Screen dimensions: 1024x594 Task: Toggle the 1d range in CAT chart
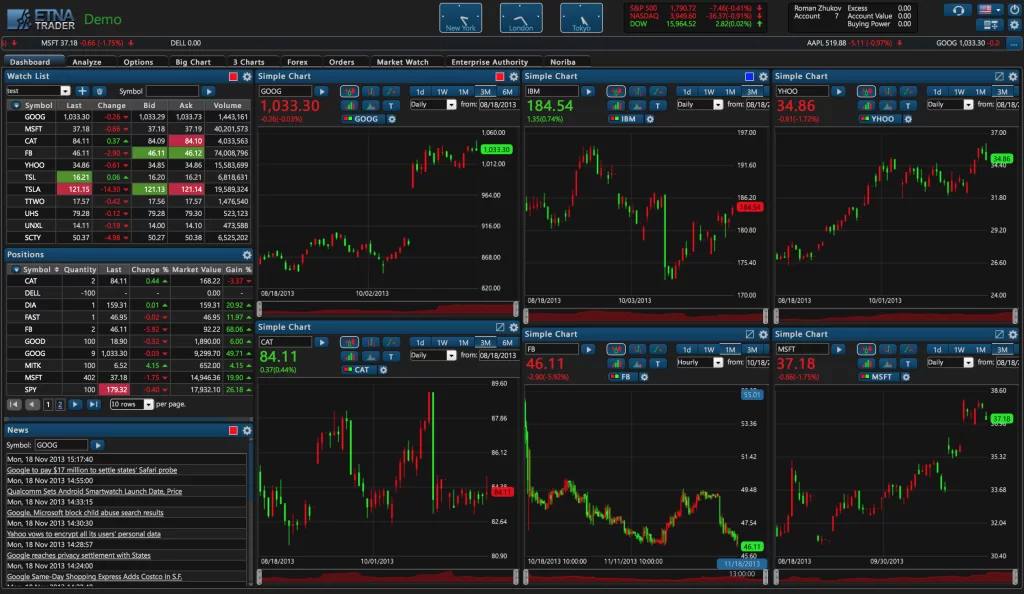[420, 342]
